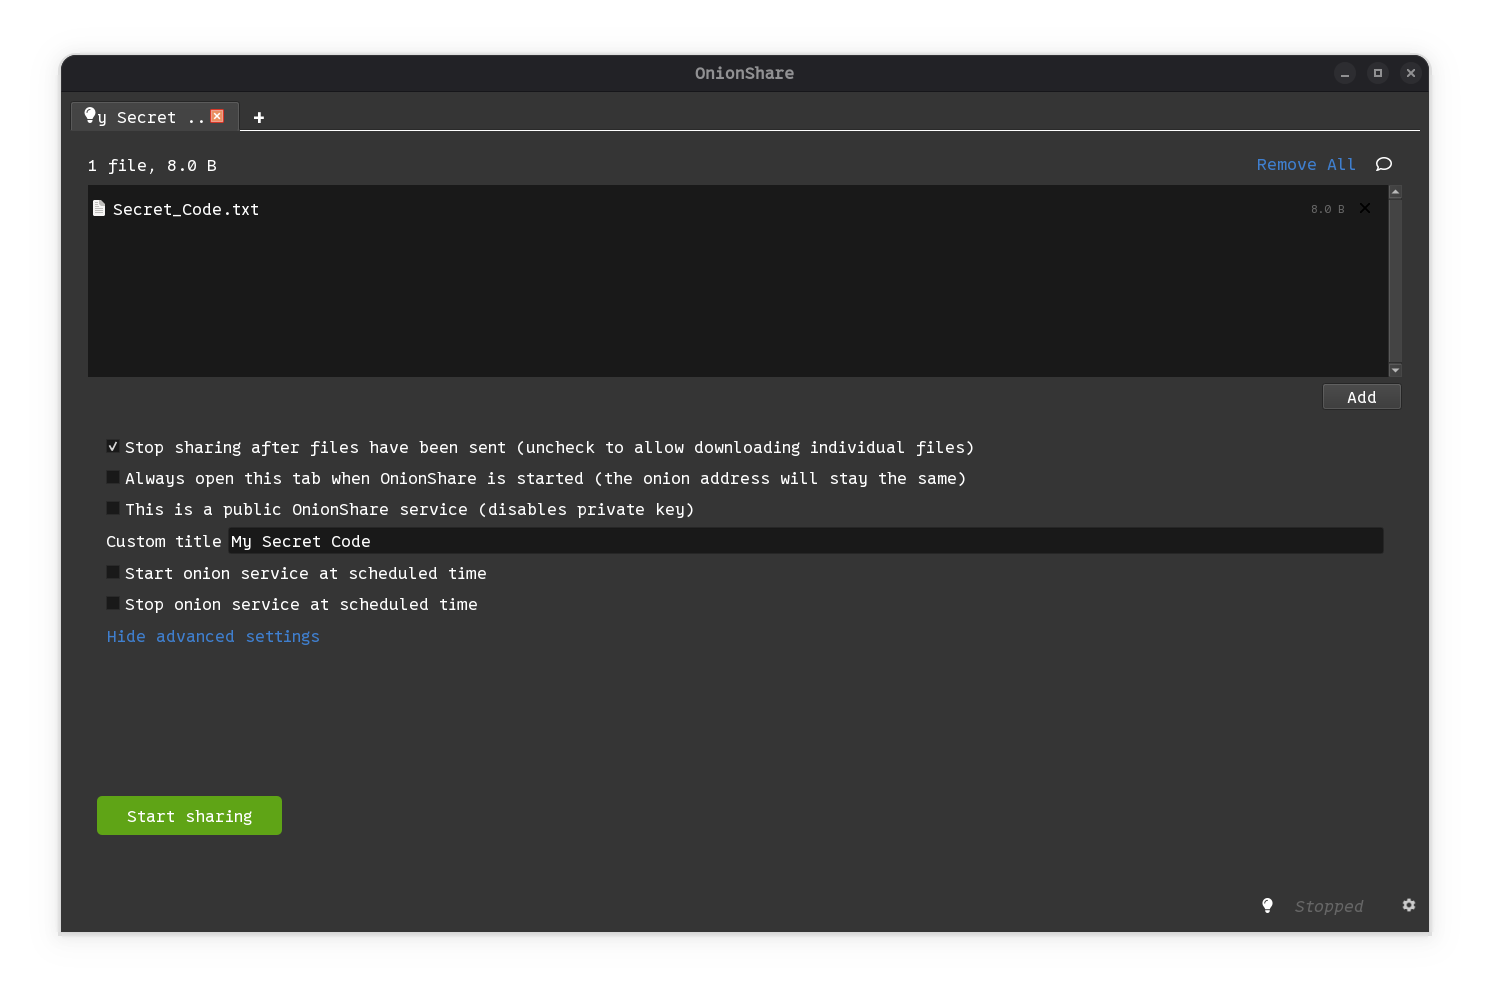Check Stop onion service at scheduled time
Screen dimensions: 1490x999
coord(113,604)
